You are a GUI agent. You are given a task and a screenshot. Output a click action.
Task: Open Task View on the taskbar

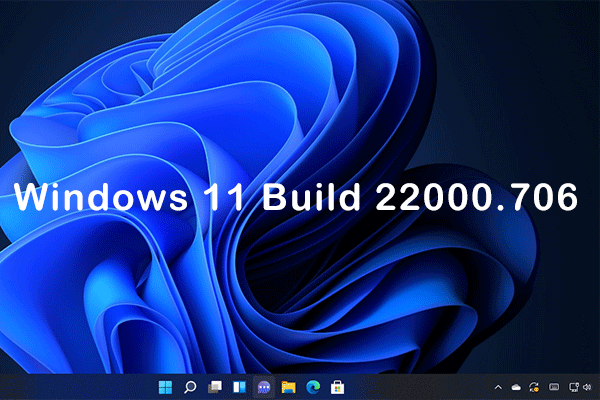215,387
